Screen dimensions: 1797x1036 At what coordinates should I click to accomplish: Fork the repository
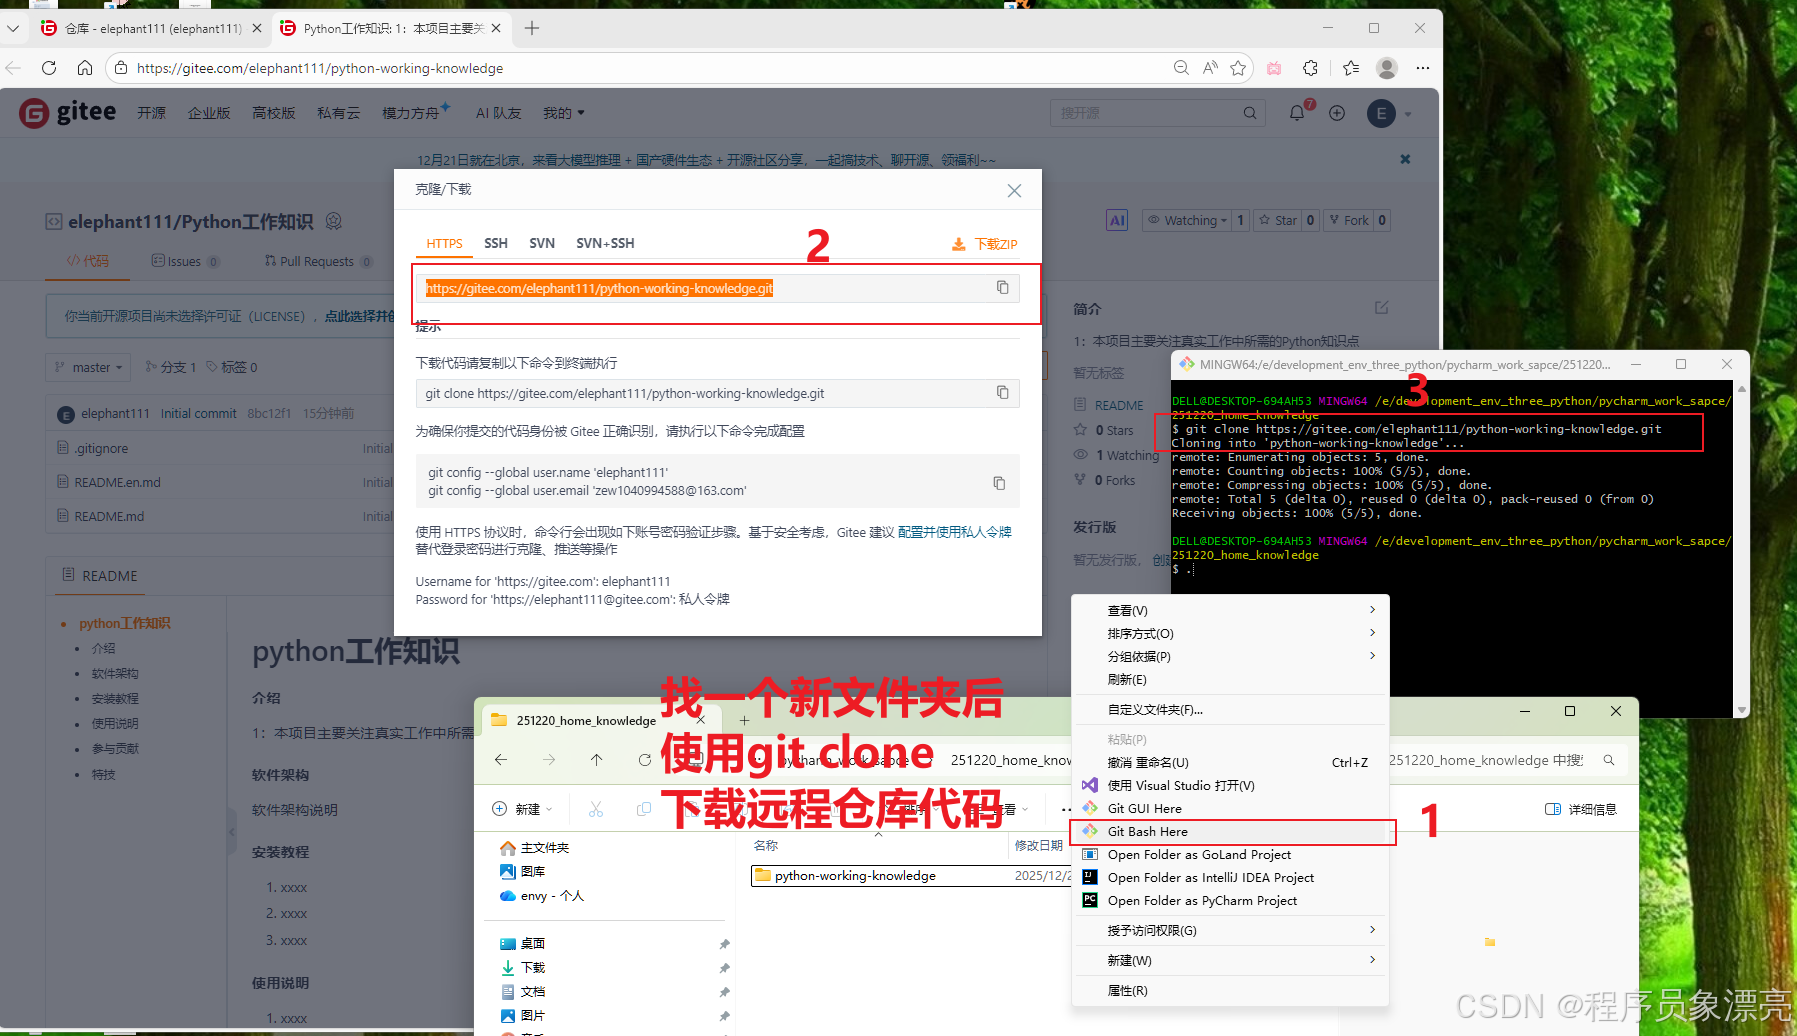(x=1349, y=220)
